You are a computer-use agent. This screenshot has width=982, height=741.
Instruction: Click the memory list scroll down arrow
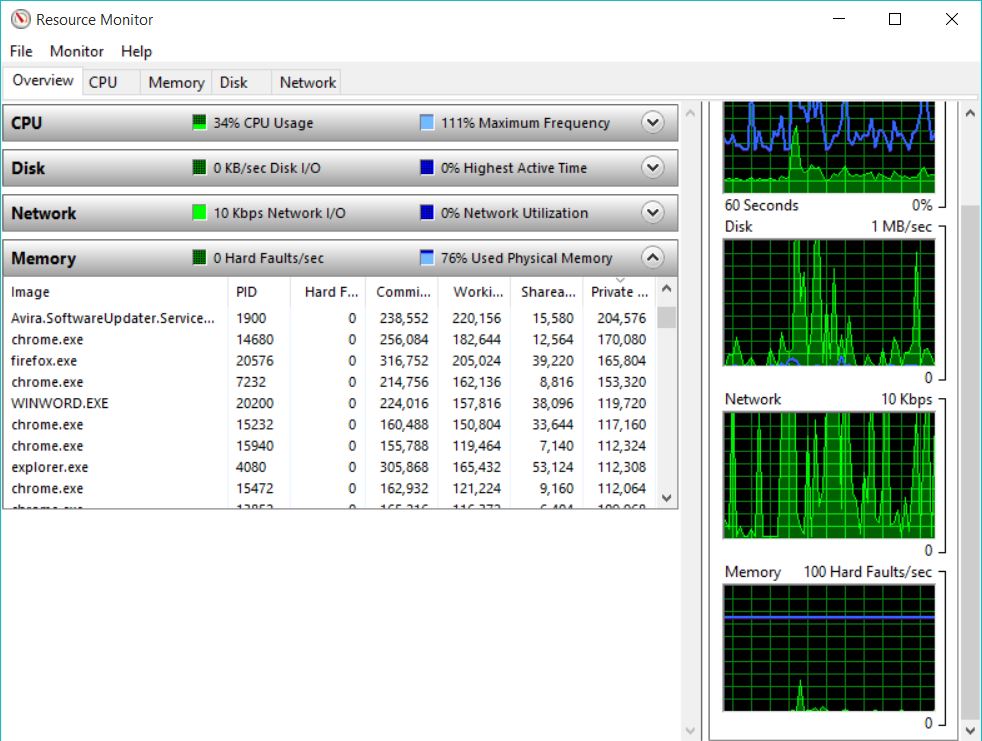(666, 498)
